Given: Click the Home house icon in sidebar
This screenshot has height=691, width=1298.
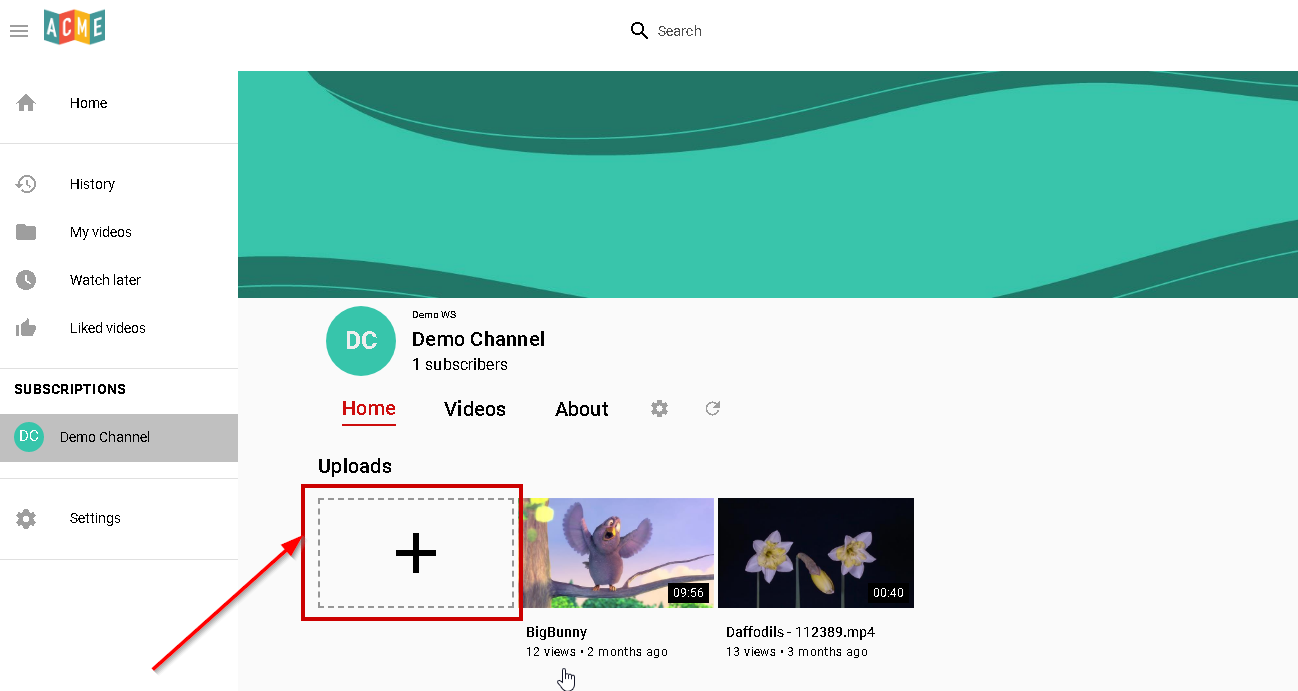Looking at the screenshot, I should [26, 103].
